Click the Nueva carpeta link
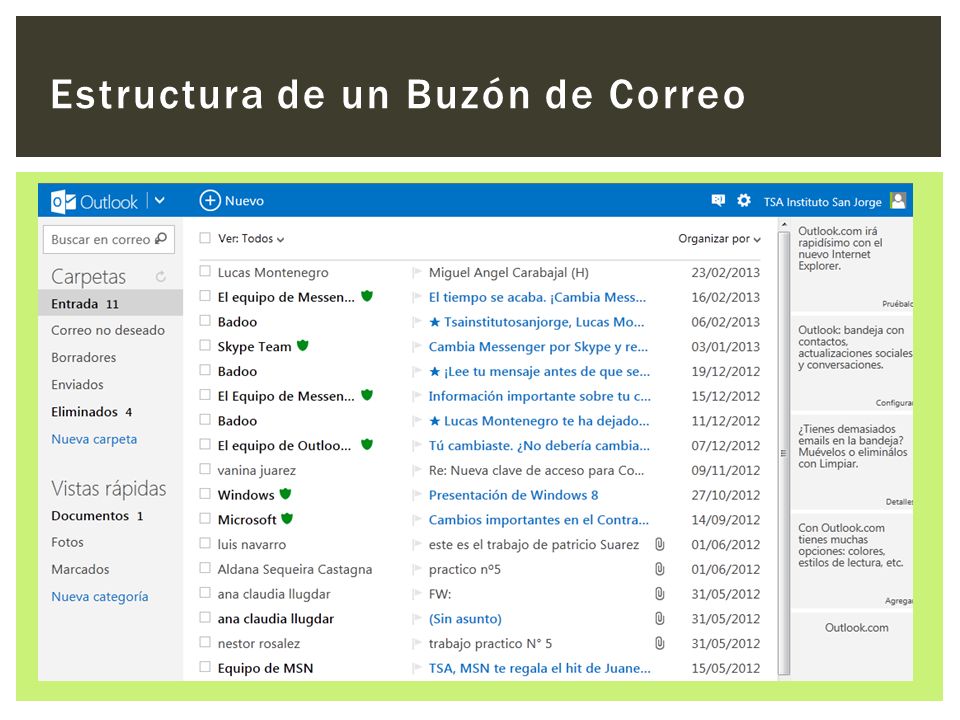Screen dimensions: 960x720 [94, 439]
